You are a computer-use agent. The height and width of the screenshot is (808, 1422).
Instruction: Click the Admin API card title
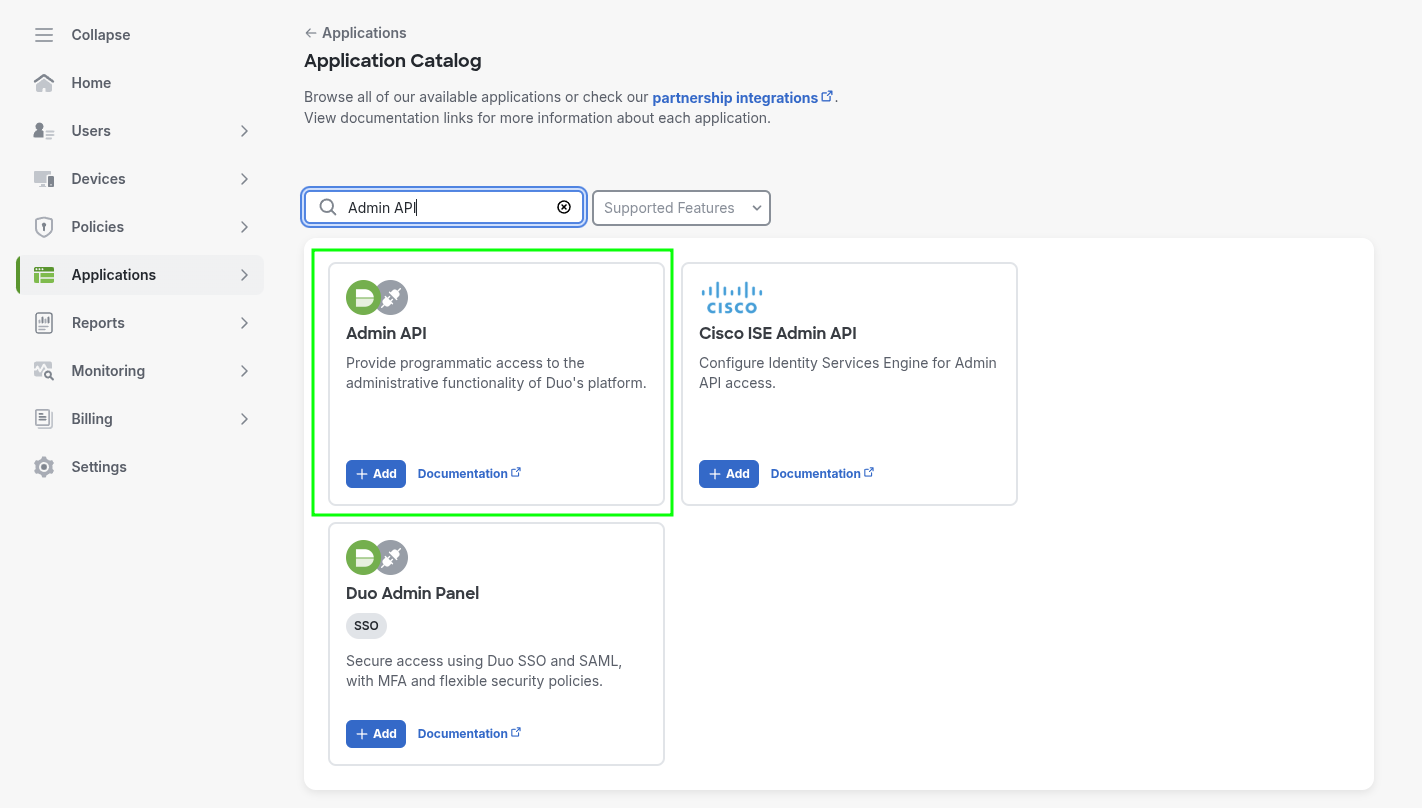click(x=386, y=333)
